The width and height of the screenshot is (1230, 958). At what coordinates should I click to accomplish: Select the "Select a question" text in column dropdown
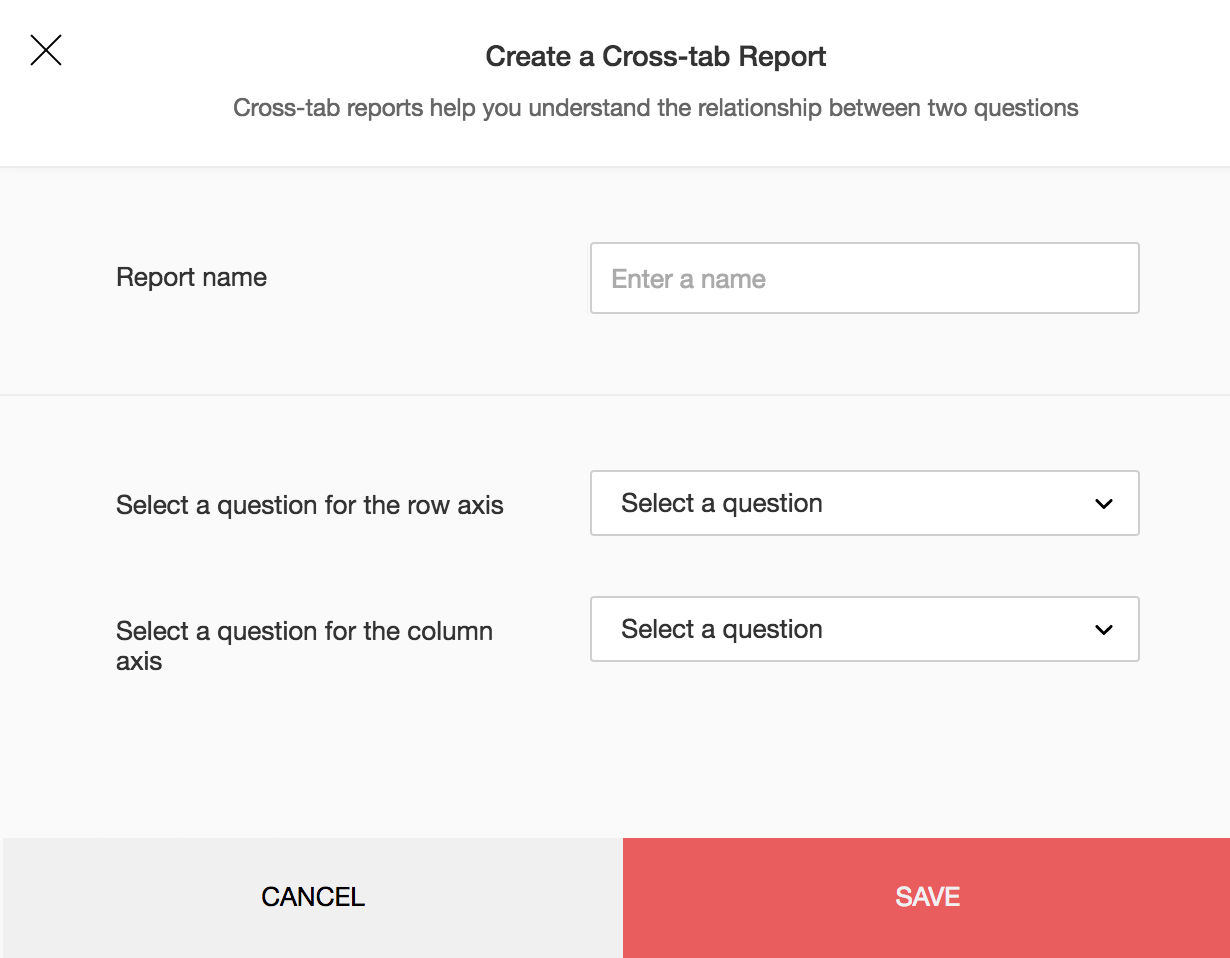(x=721, y=629)
